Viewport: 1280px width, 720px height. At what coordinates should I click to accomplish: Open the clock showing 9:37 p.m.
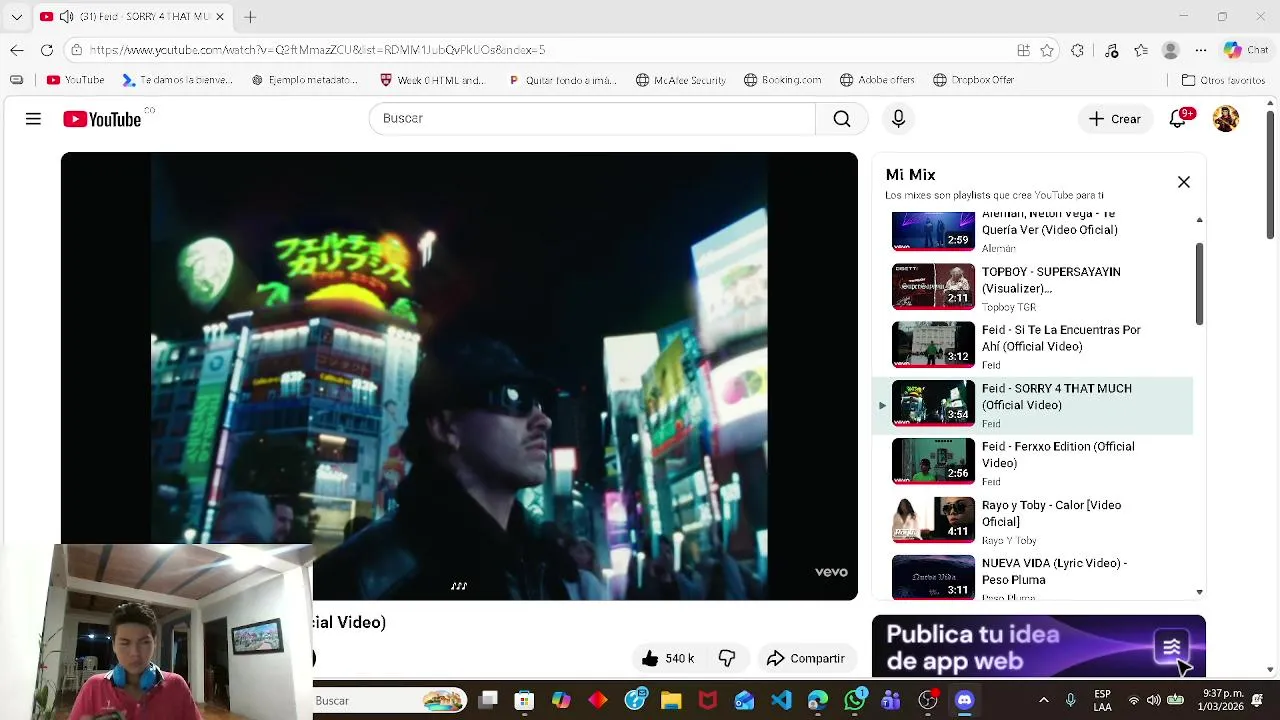click(1222, 700)
